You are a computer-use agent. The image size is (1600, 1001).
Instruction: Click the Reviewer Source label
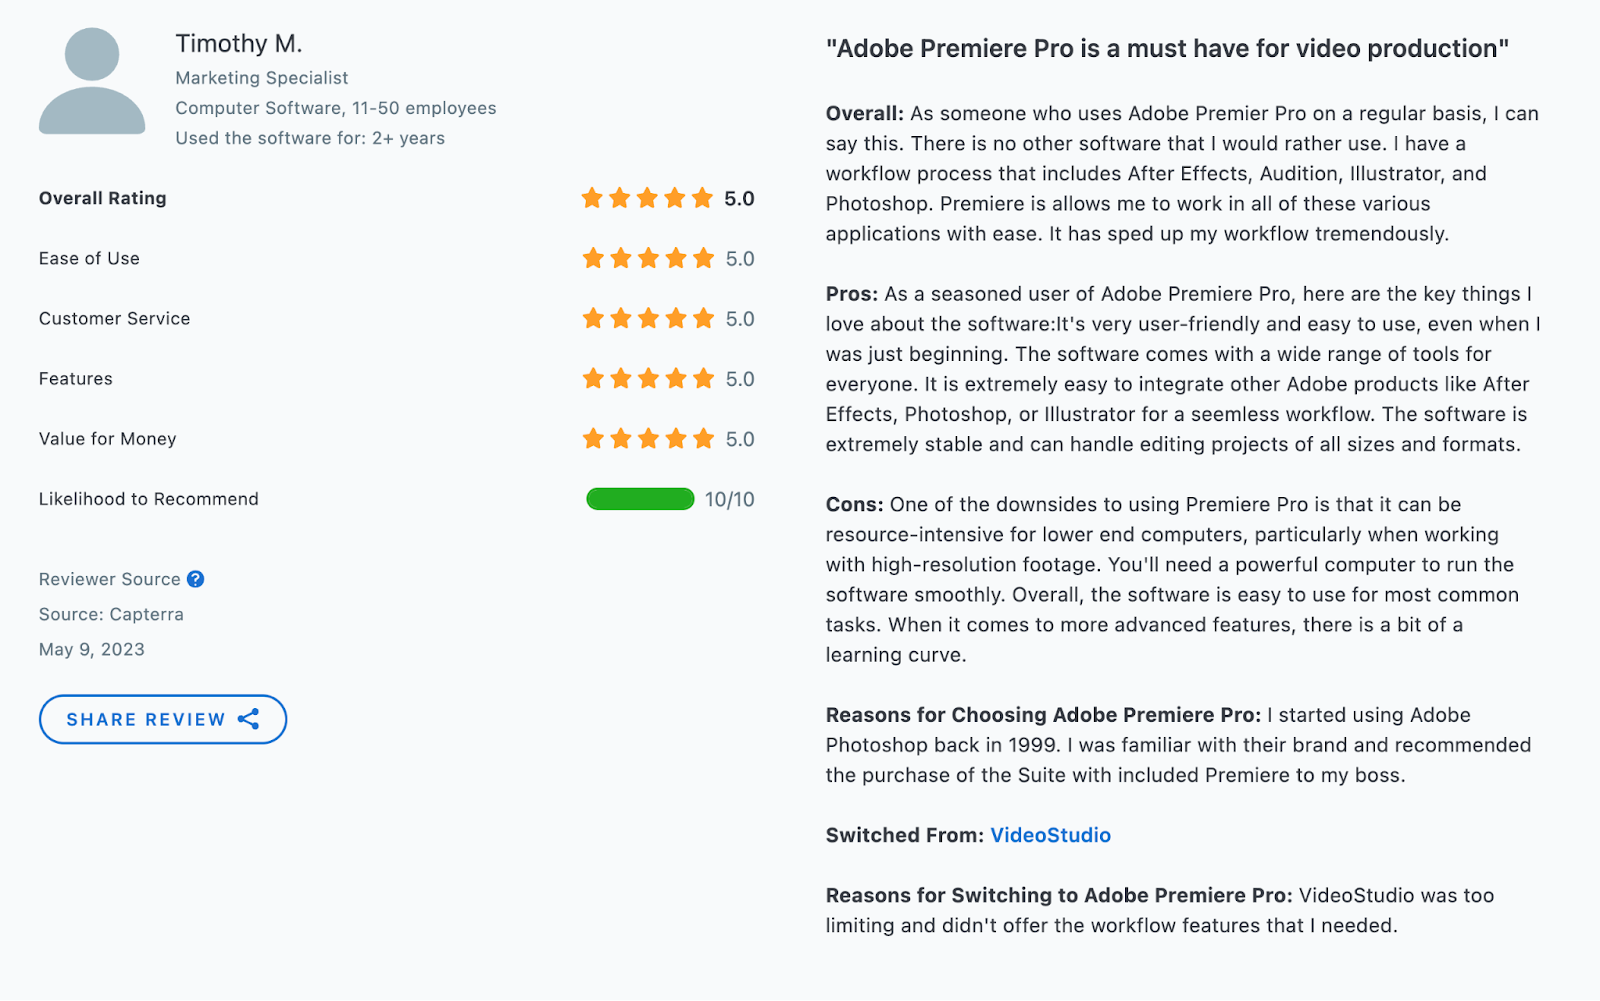click(110, 579)
